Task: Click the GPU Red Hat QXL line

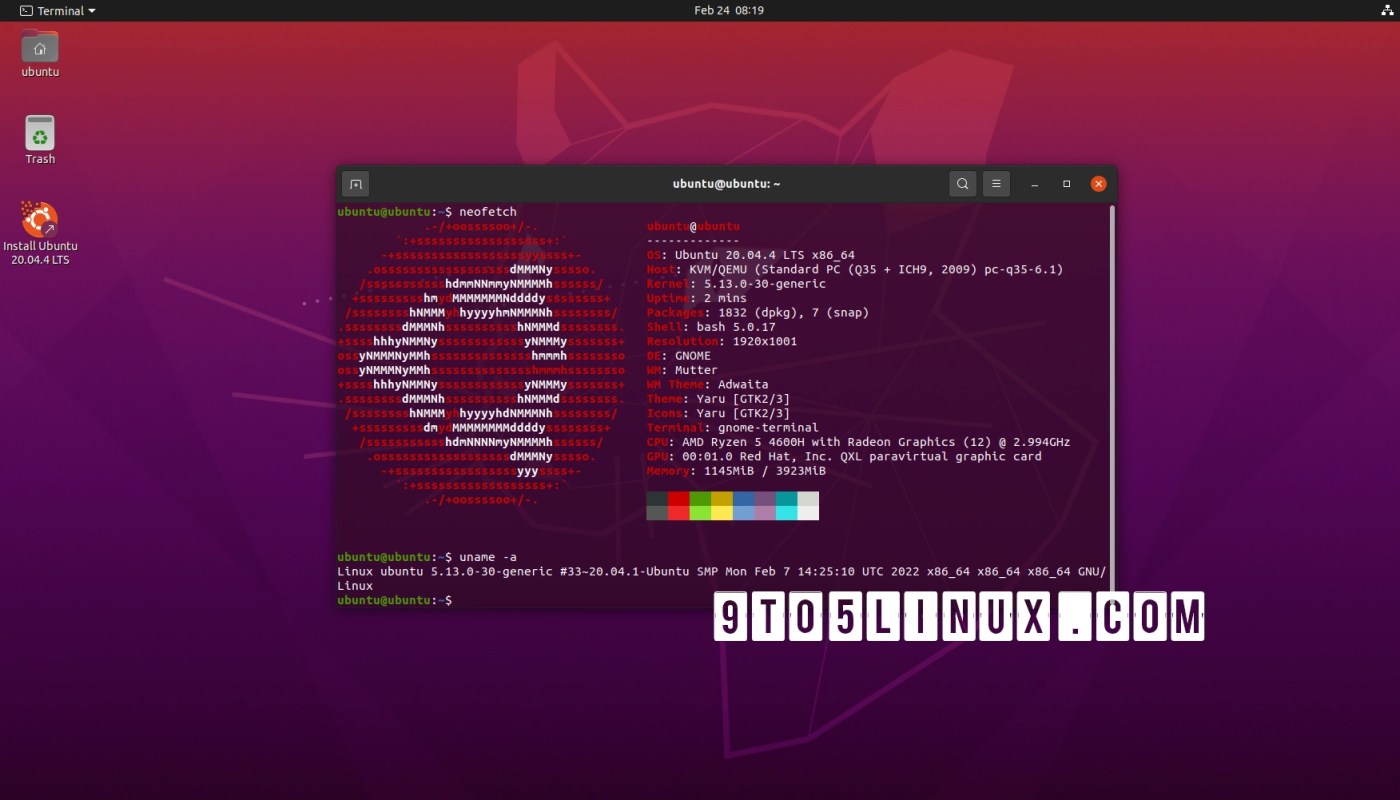Action: pos(844,456)
